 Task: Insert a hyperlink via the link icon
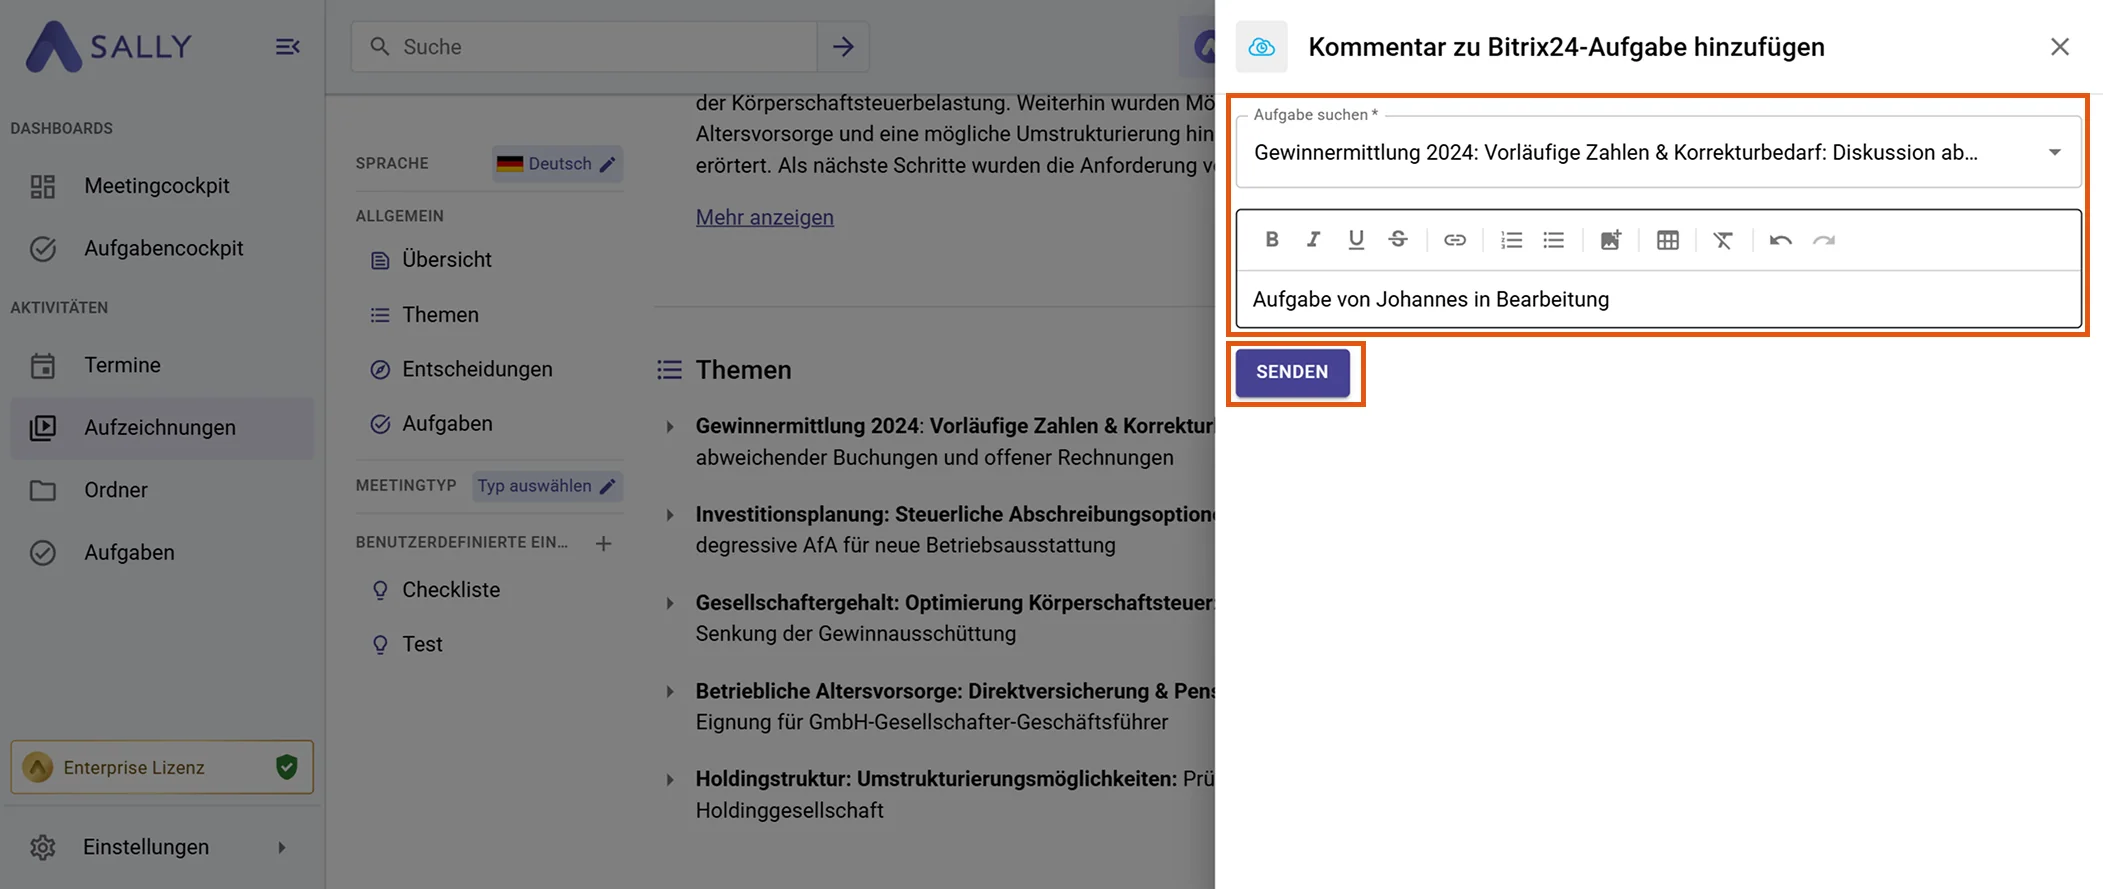pyautogui.click(x=1454, y=240)
